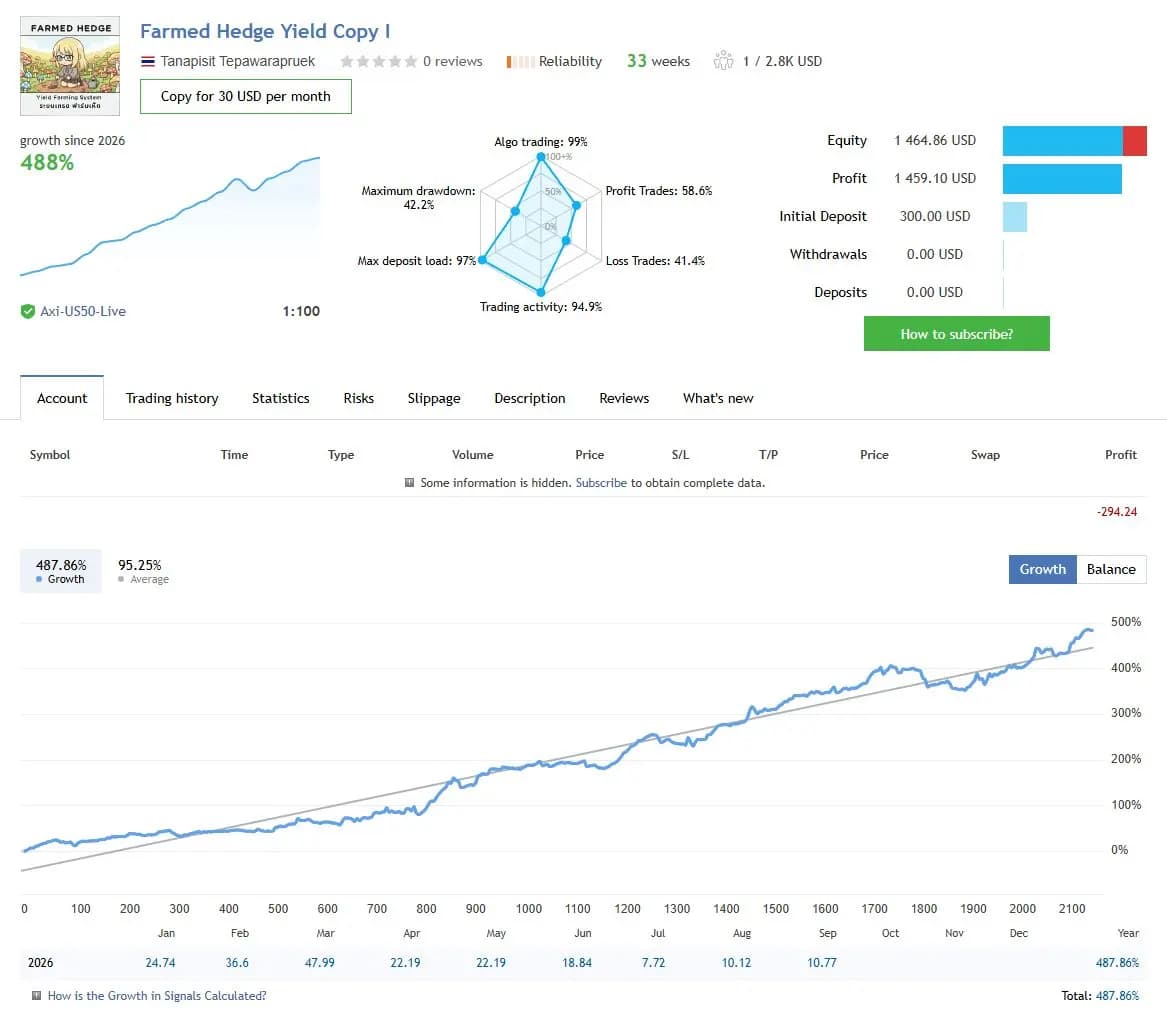Select the Reliability bar indicator icon

pyautogui.click(x=519, y=62)
